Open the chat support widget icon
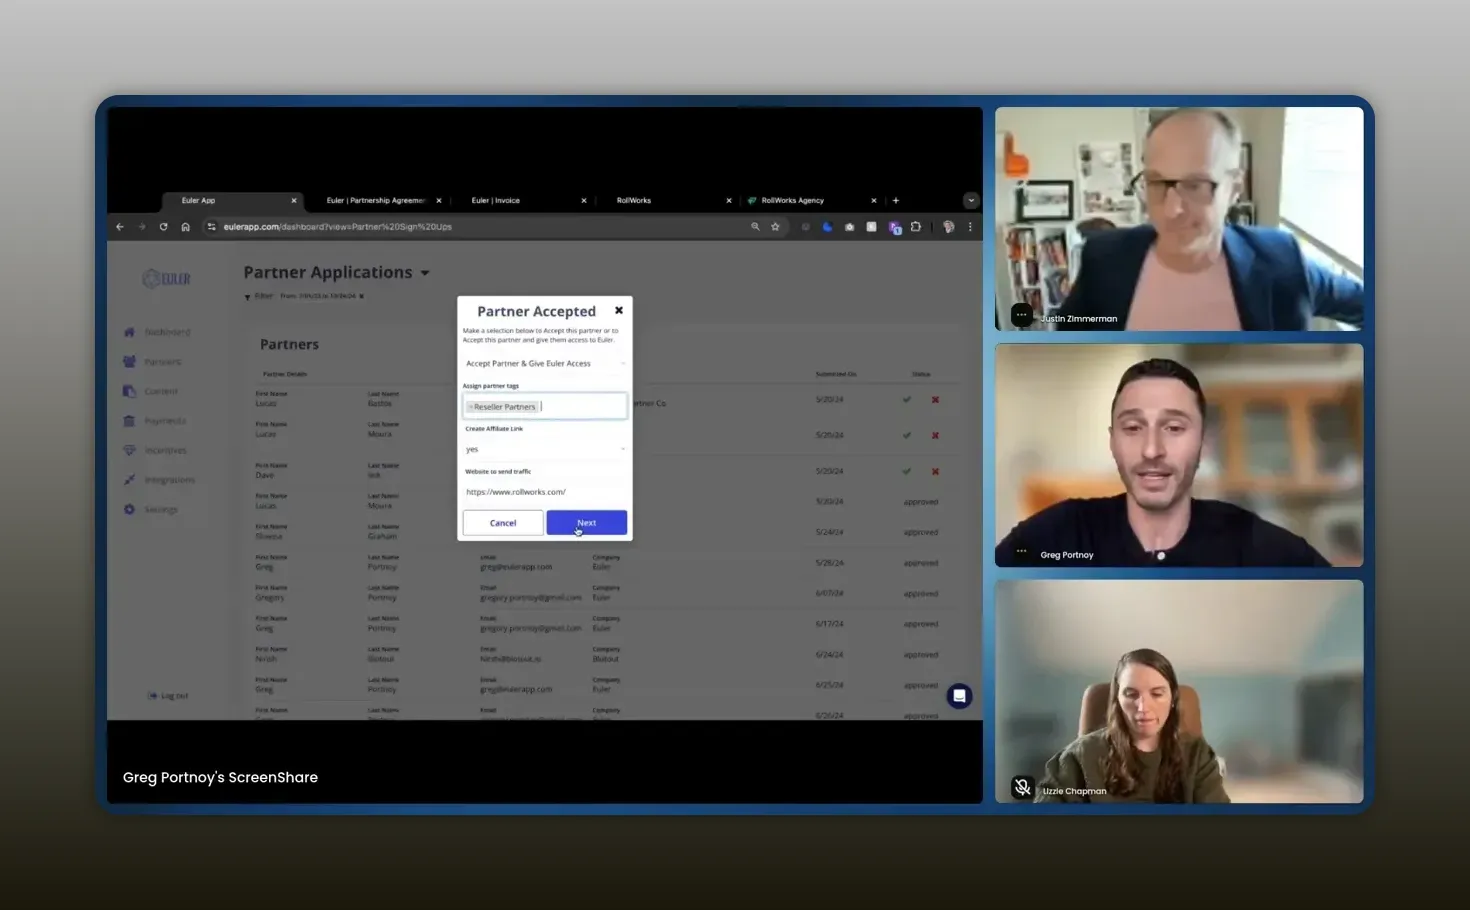Screen dimensions: 1470x910 959,696
